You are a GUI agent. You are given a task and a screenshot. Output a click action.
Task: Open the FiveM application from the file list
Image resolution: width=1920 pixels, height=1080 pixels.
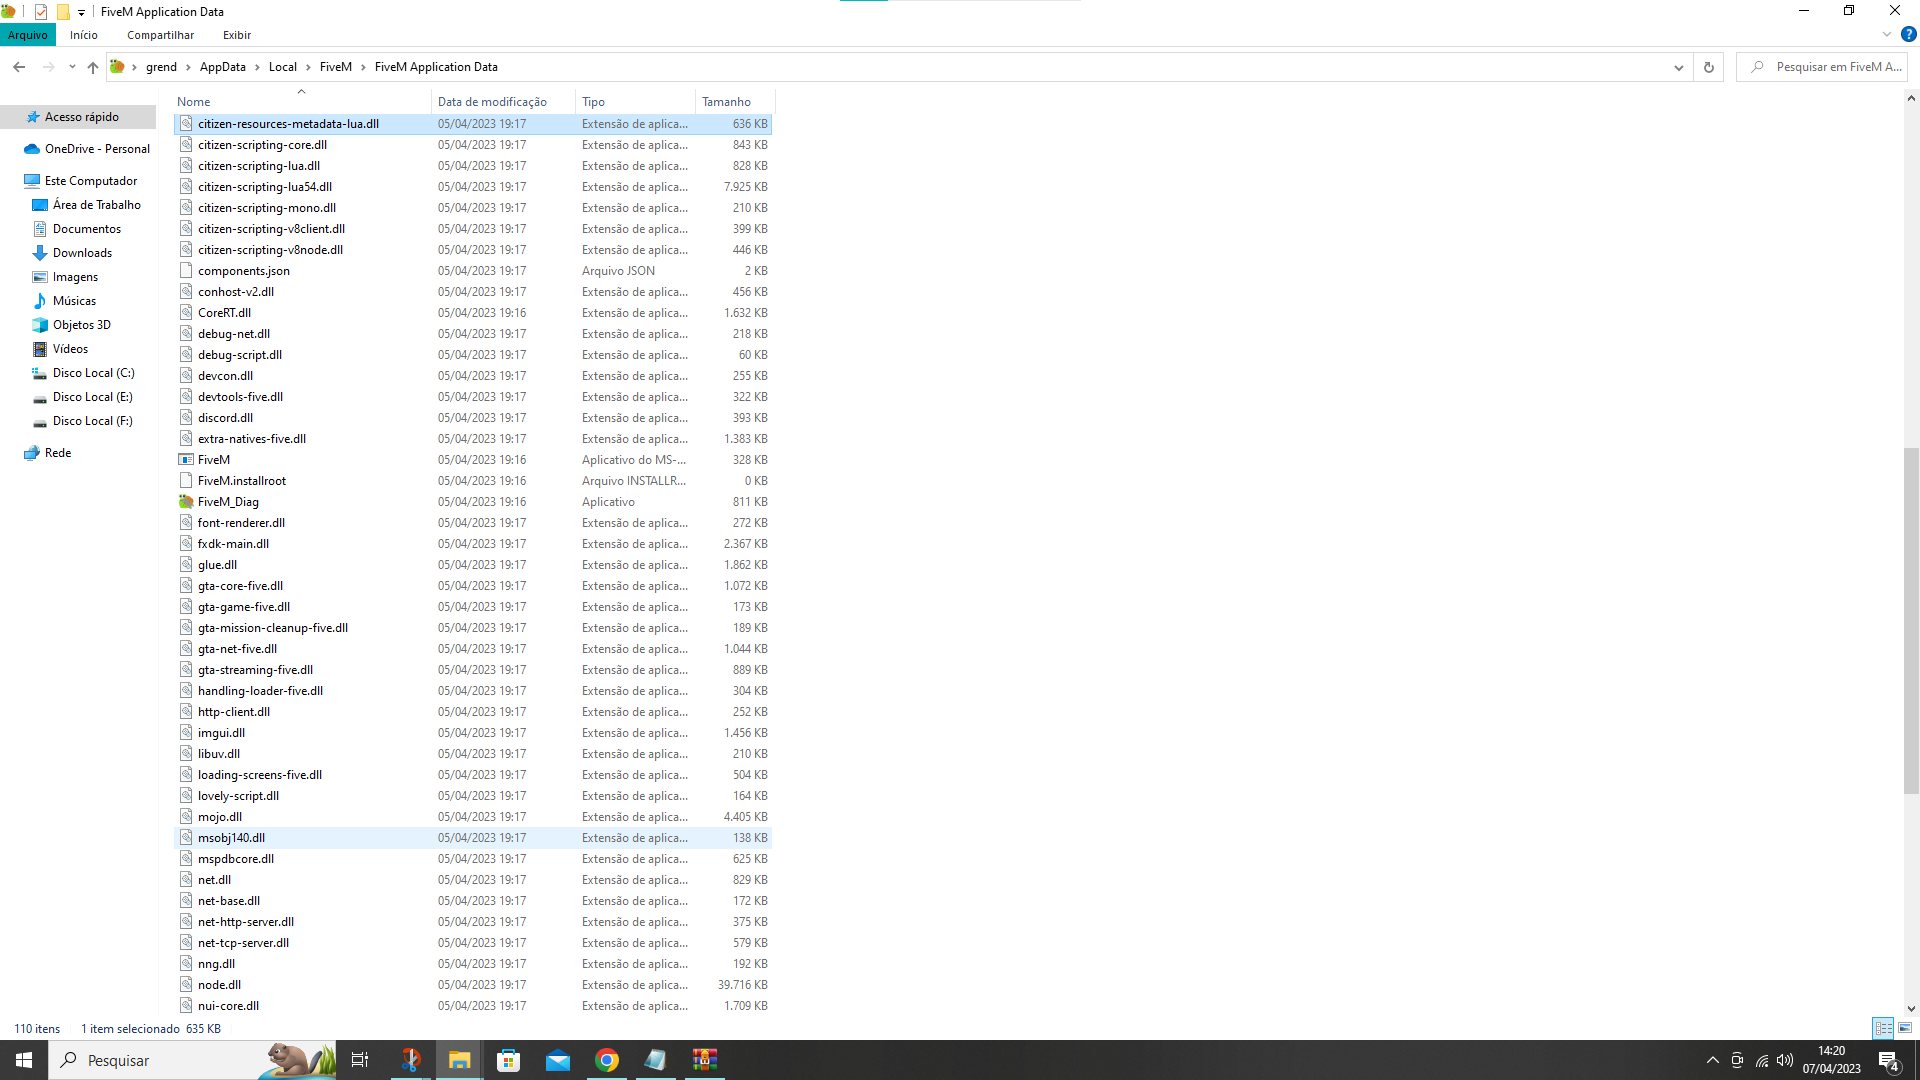point(212,459)
